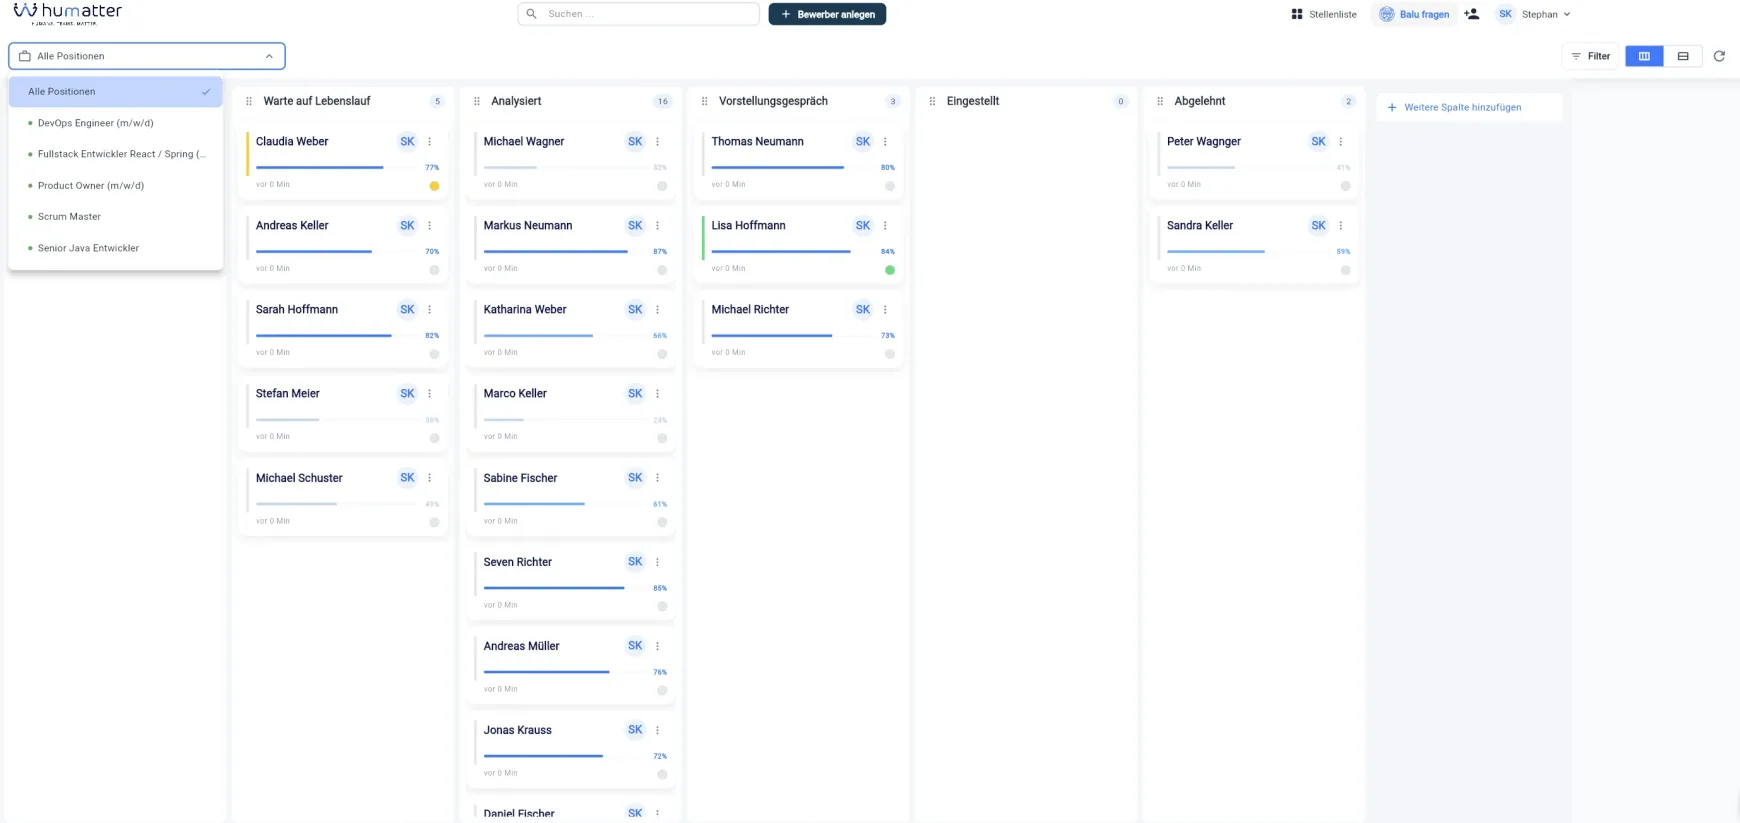
Task: Click progress bar on Thomas Neumann card
Action: 794,167
